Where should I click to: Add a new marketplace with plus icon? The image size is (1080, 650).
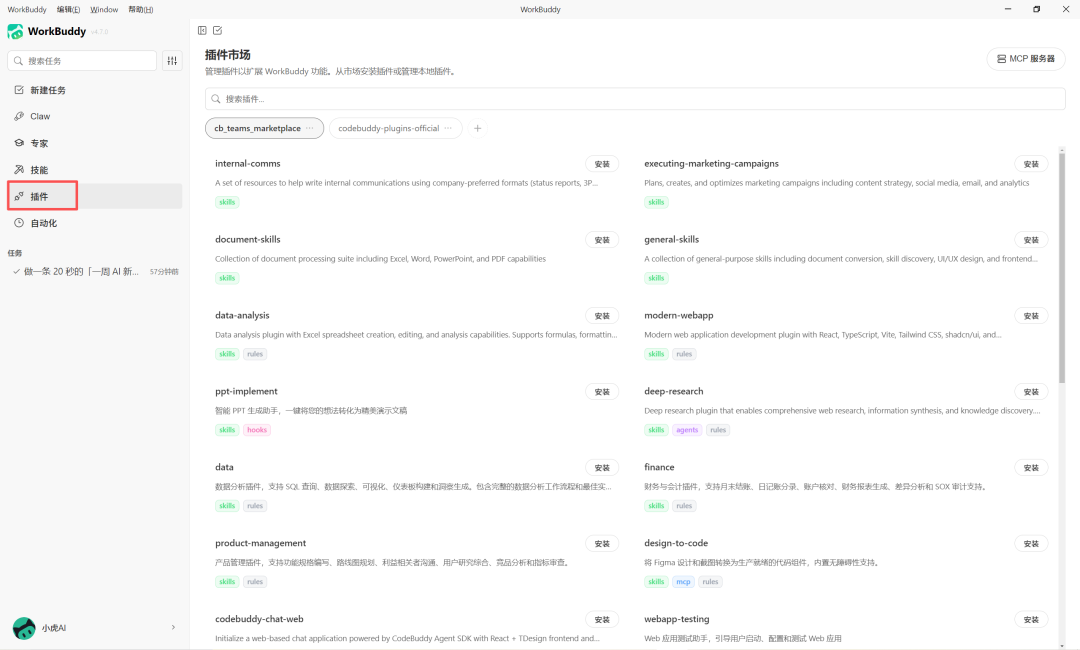[477, 128]
